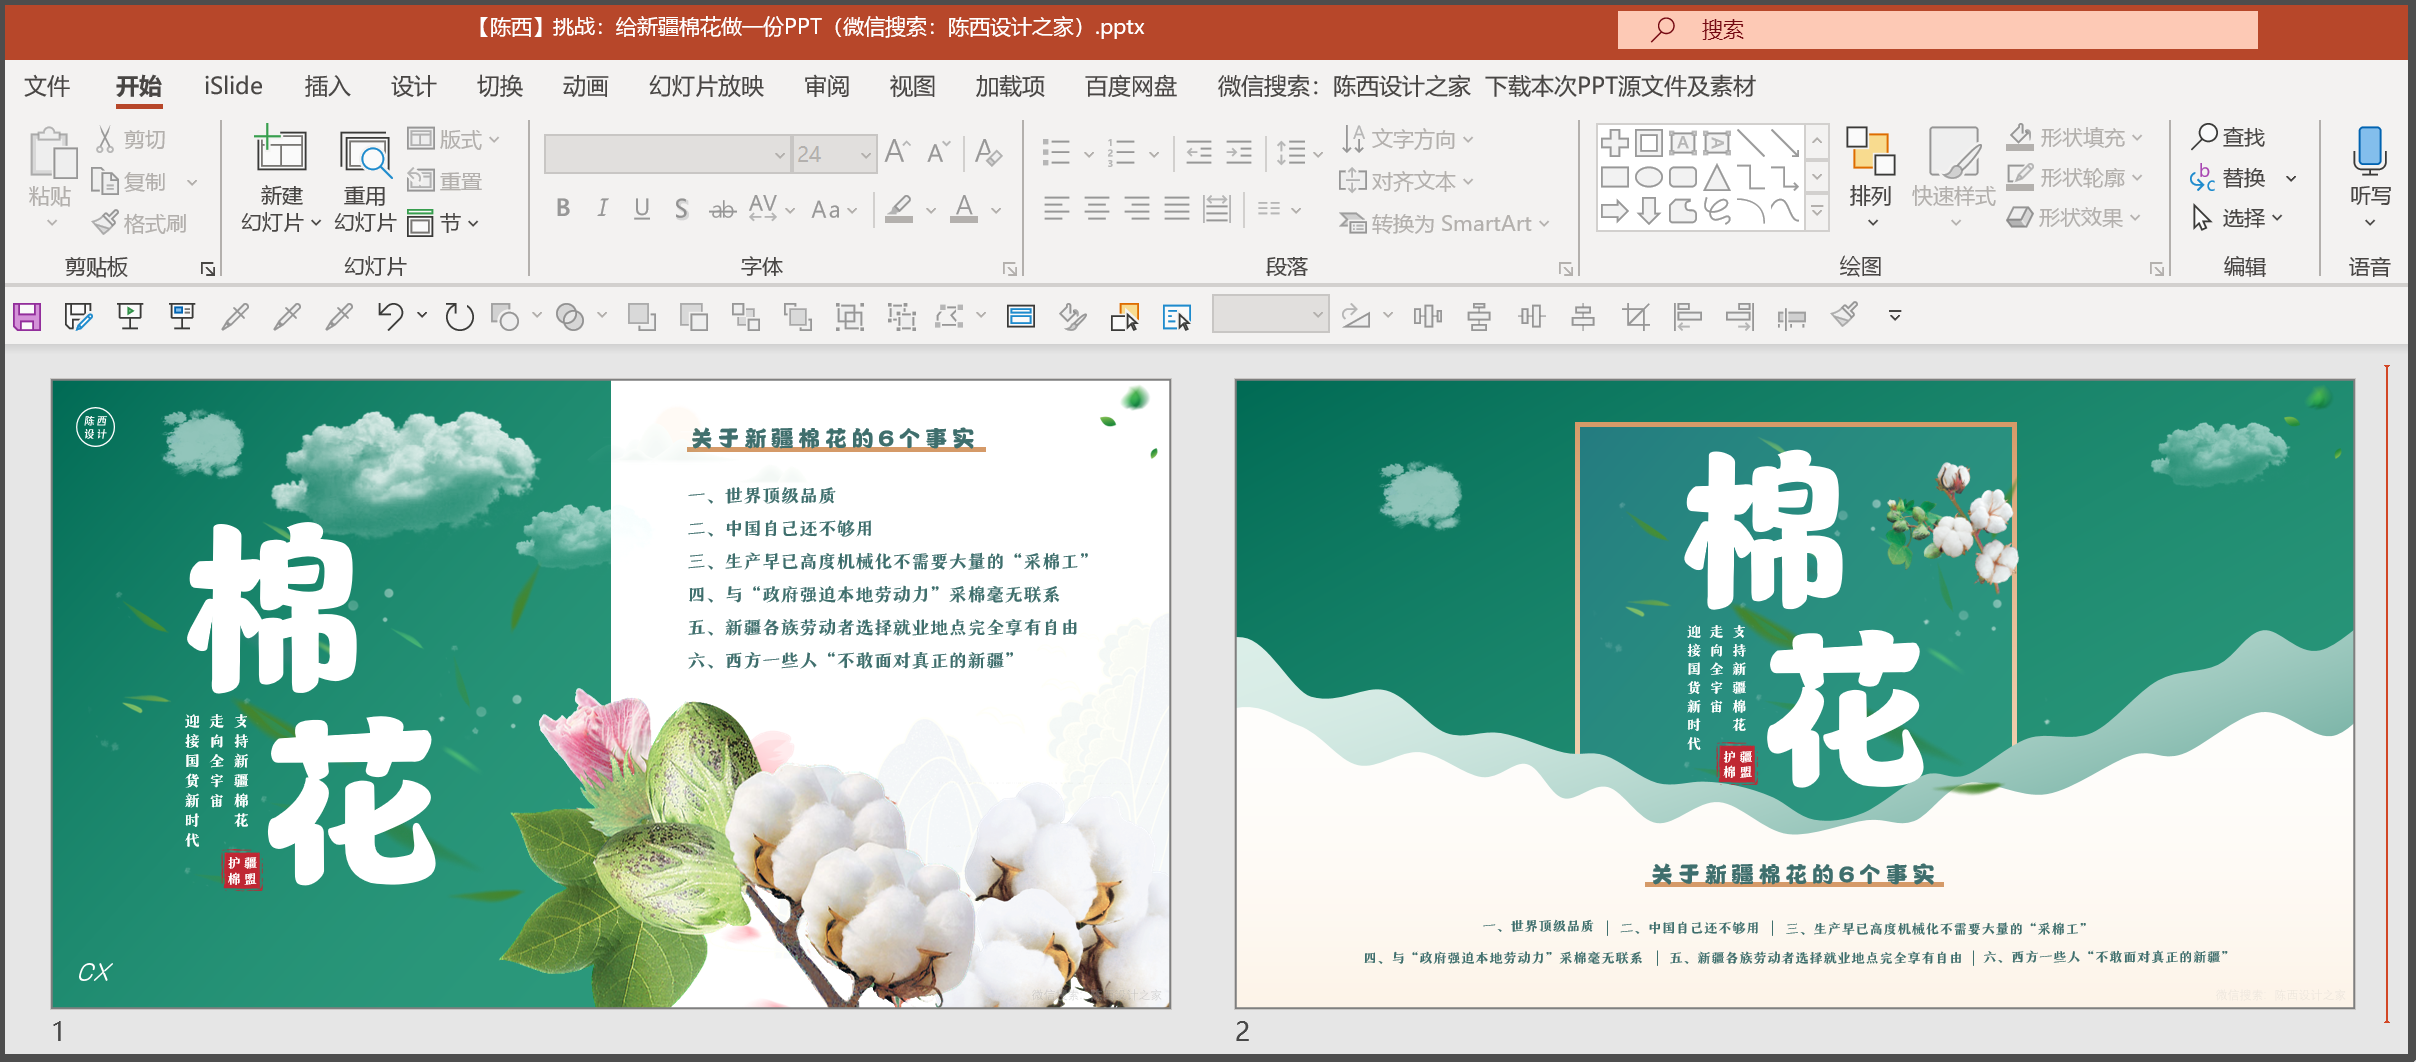Toggle justify text alignment
This screenshot has height=1062, width=2416.
click(x=1177, y=208)
